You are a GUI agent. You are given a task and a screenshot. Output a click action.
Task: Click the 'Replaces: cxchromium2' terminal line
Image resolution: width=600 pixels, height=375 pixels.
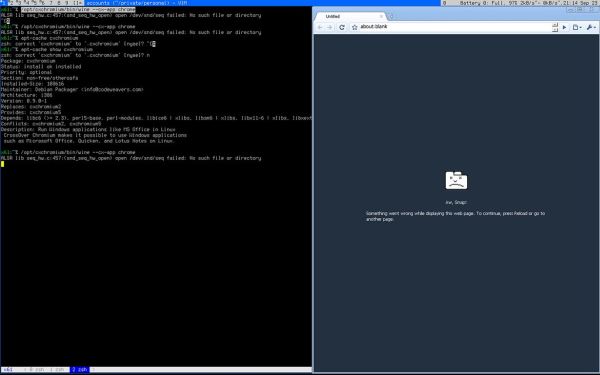tap(31, 107)
